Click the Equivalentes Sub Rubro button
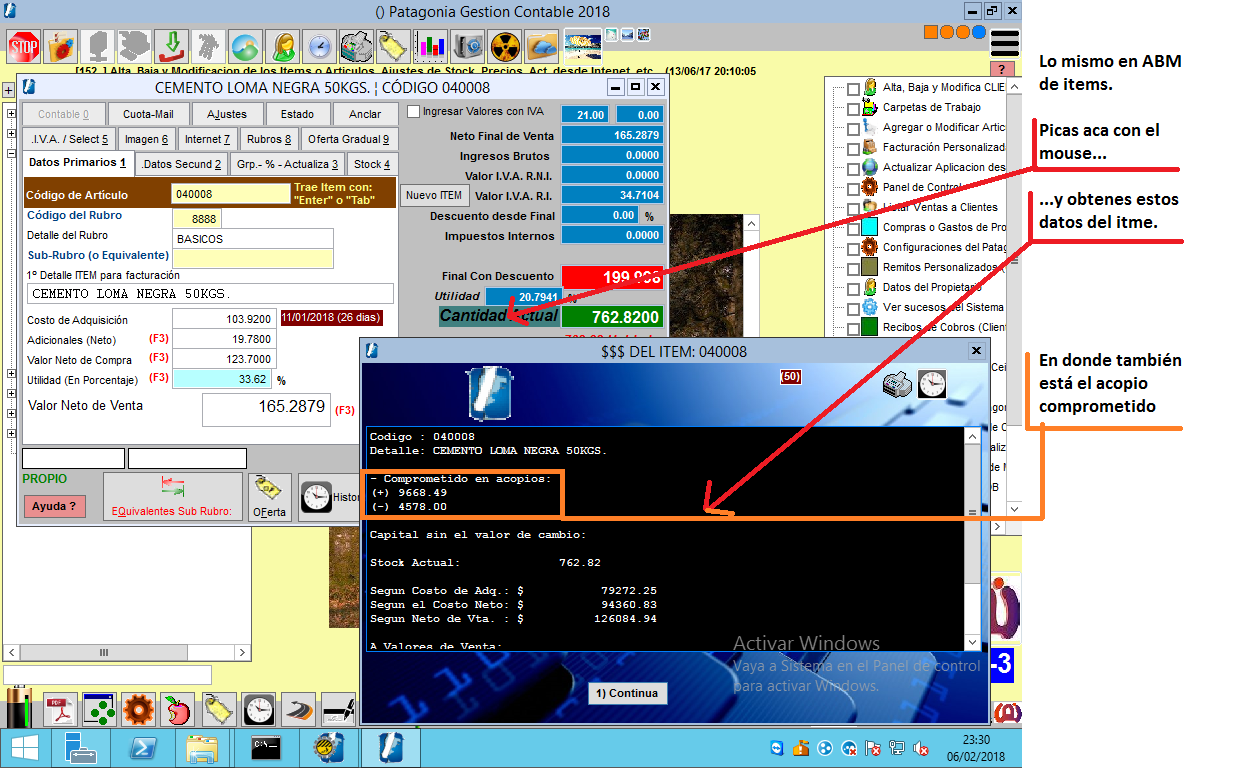Image resolution: width=1242 pixels, height=768 pixels. tap(173, 497)
